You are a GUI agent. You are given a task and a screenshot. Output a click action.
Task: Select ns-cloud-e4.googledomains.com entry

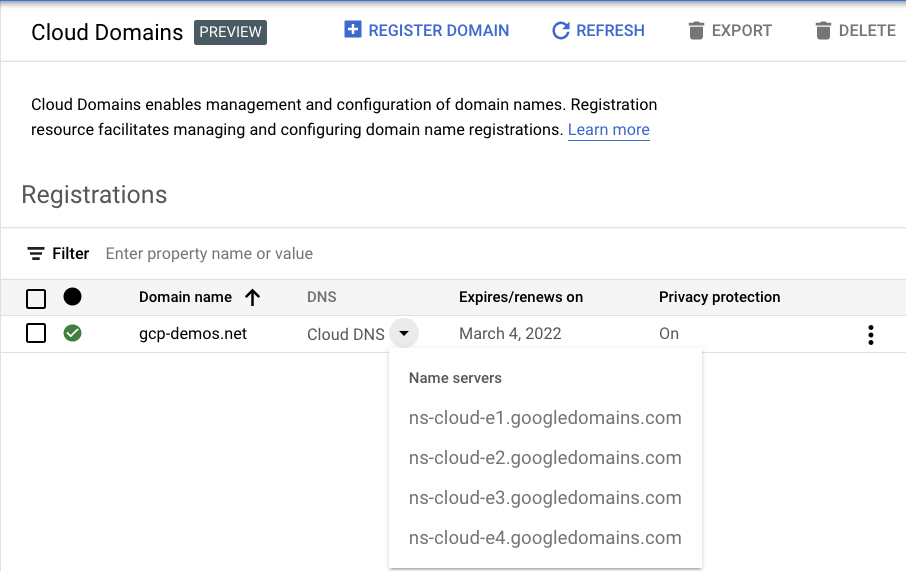[545, 538]
